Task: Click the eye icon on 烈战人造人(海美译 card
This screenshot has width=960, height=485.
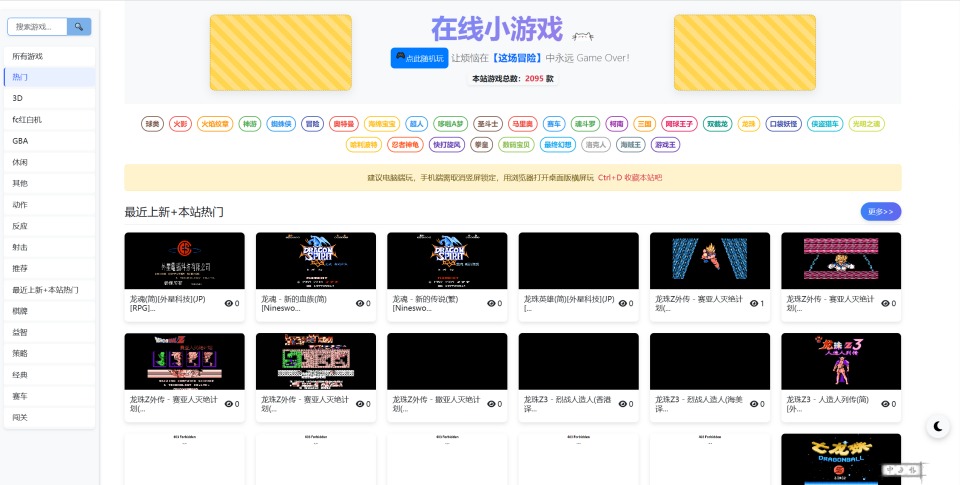Action: (754, 404)
